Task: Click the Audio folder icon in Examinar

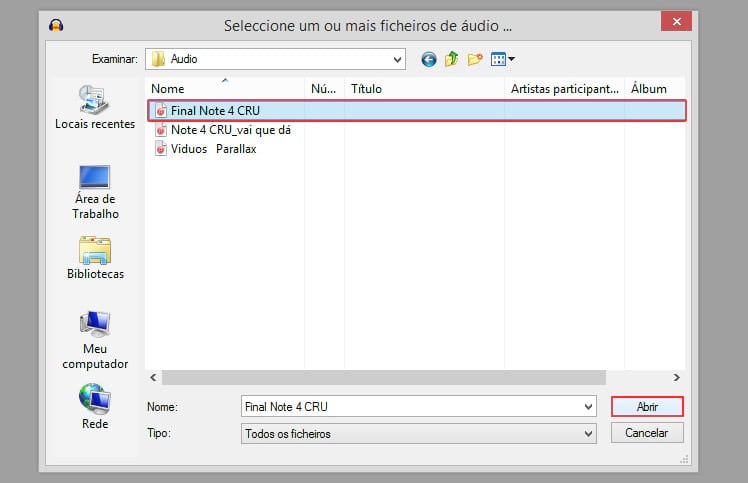Action: click(158, 59)
